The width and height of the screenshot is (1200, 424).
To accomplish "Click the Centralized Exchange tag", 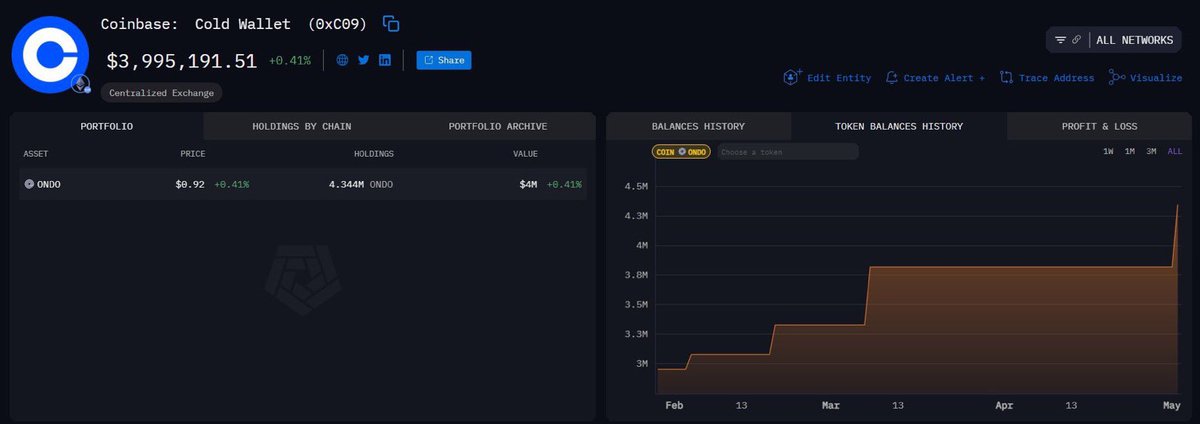I will point(161,92).
